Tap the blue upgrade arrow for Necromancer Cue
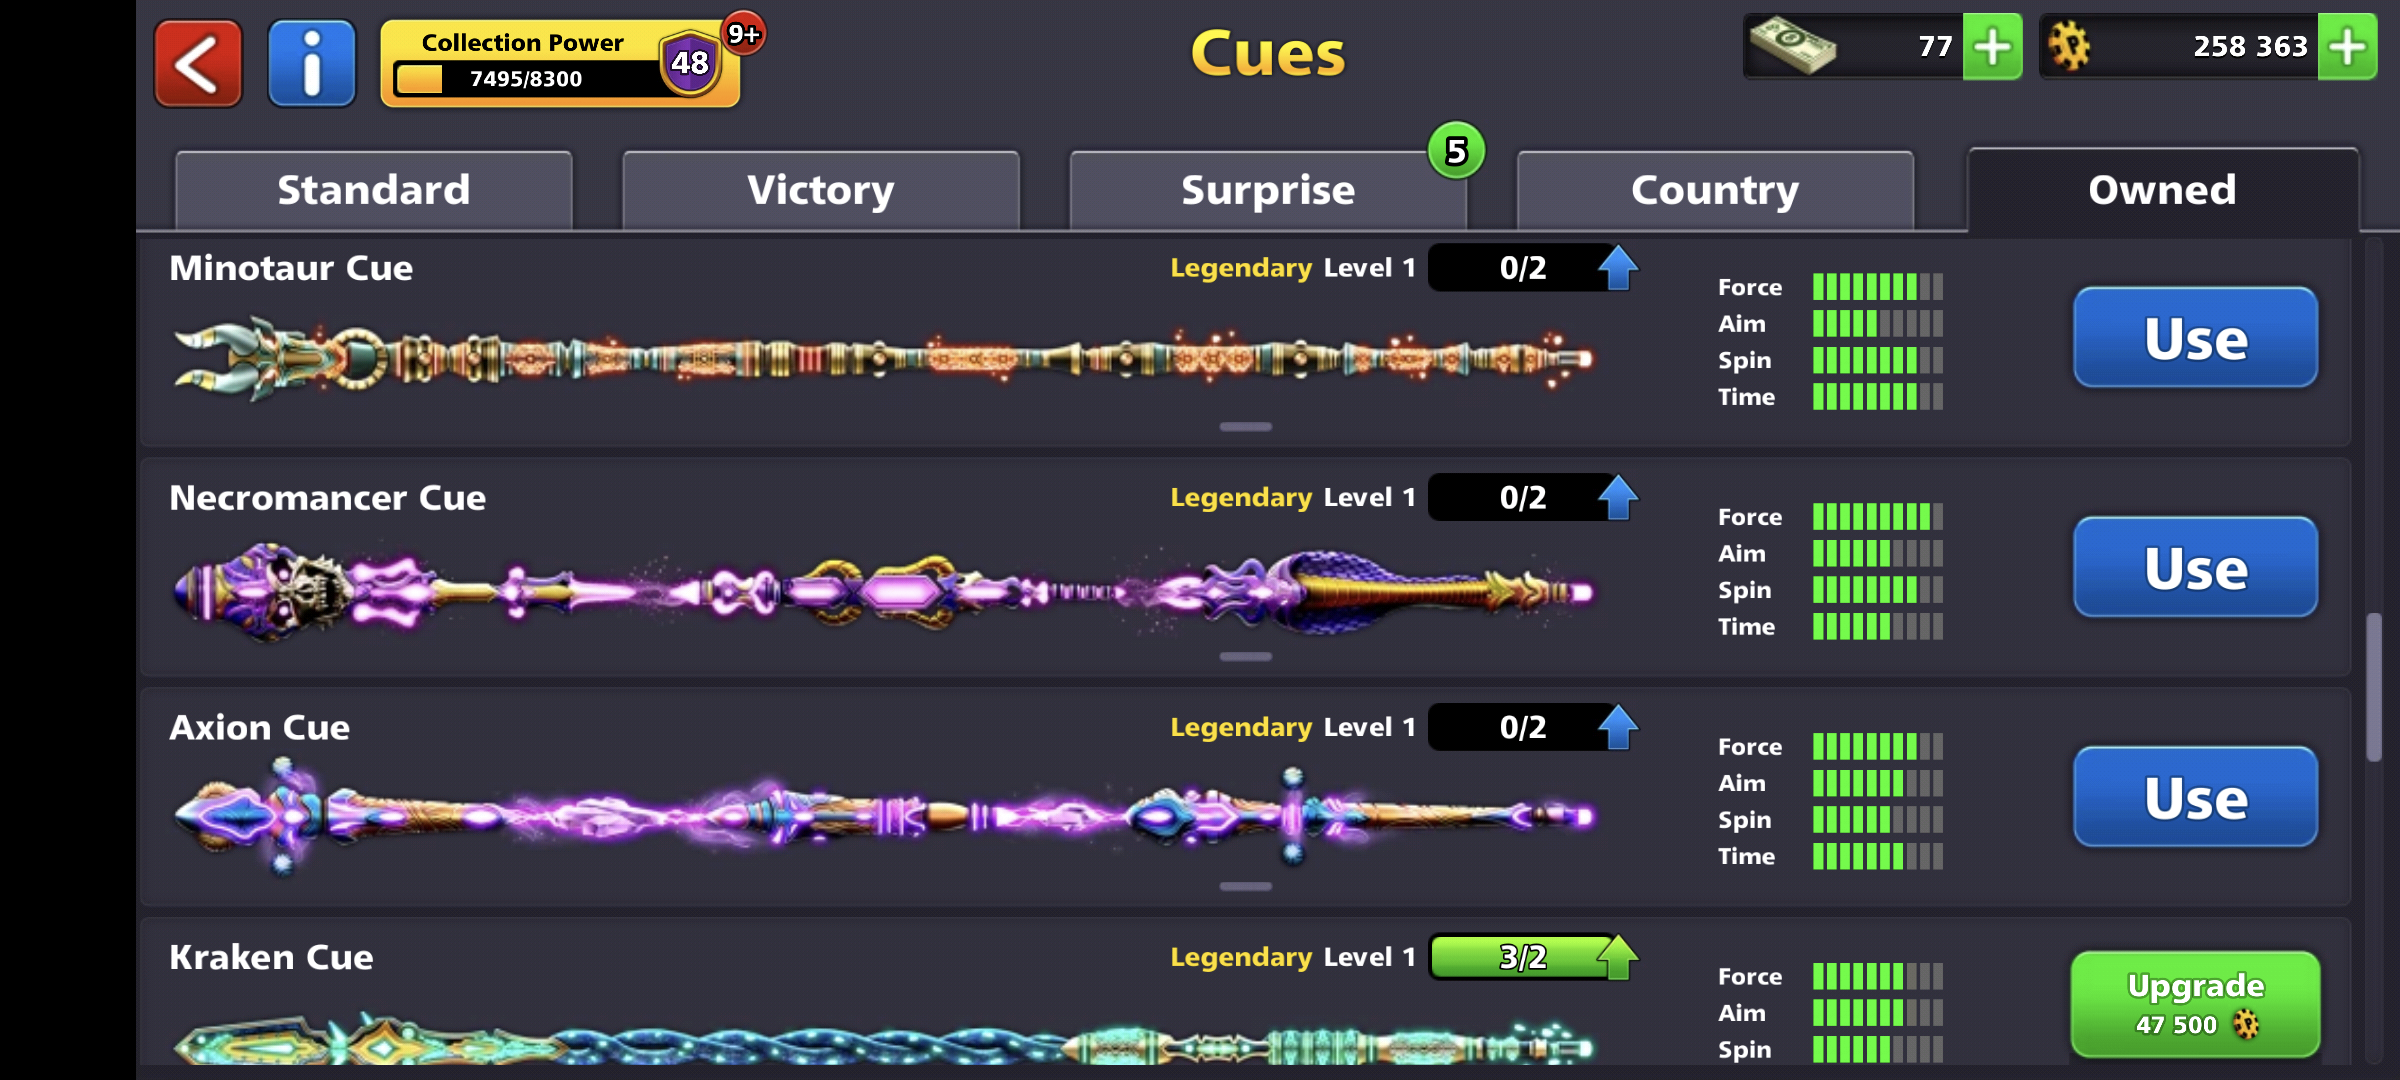Screen dimensions: 2400x1080 (1618, 497)
